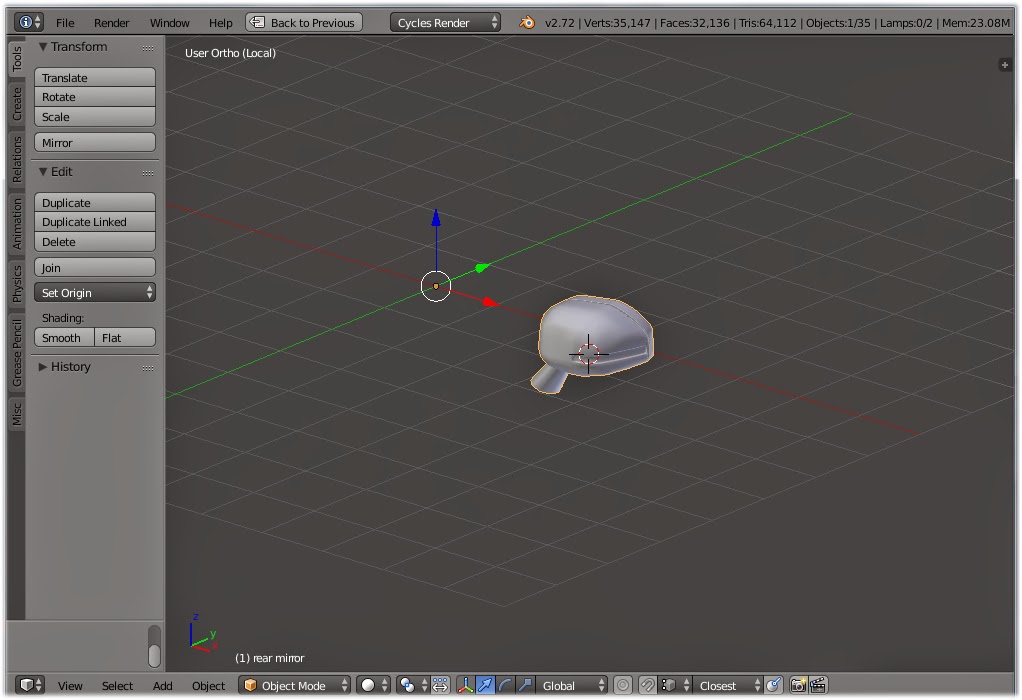Enable Flat shading for the object
Screen dimensions: 1022x700
click(125, 338)
